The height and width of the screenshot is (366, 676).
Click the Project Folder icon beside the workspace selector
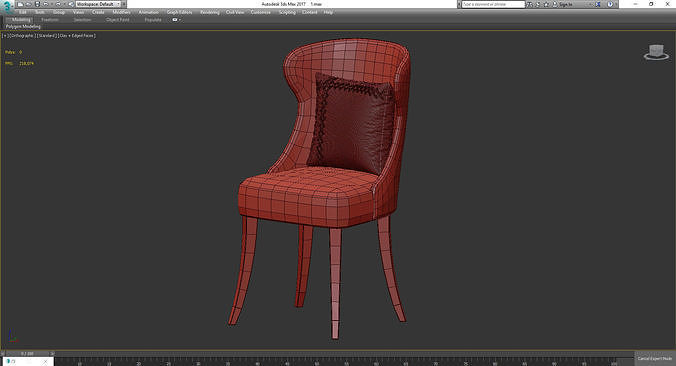coord(71,4)
